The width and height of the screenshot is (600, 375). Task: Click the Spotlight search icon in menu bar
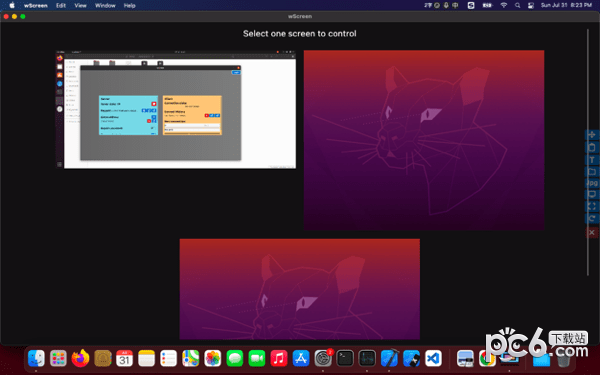(x=517, y=5)
